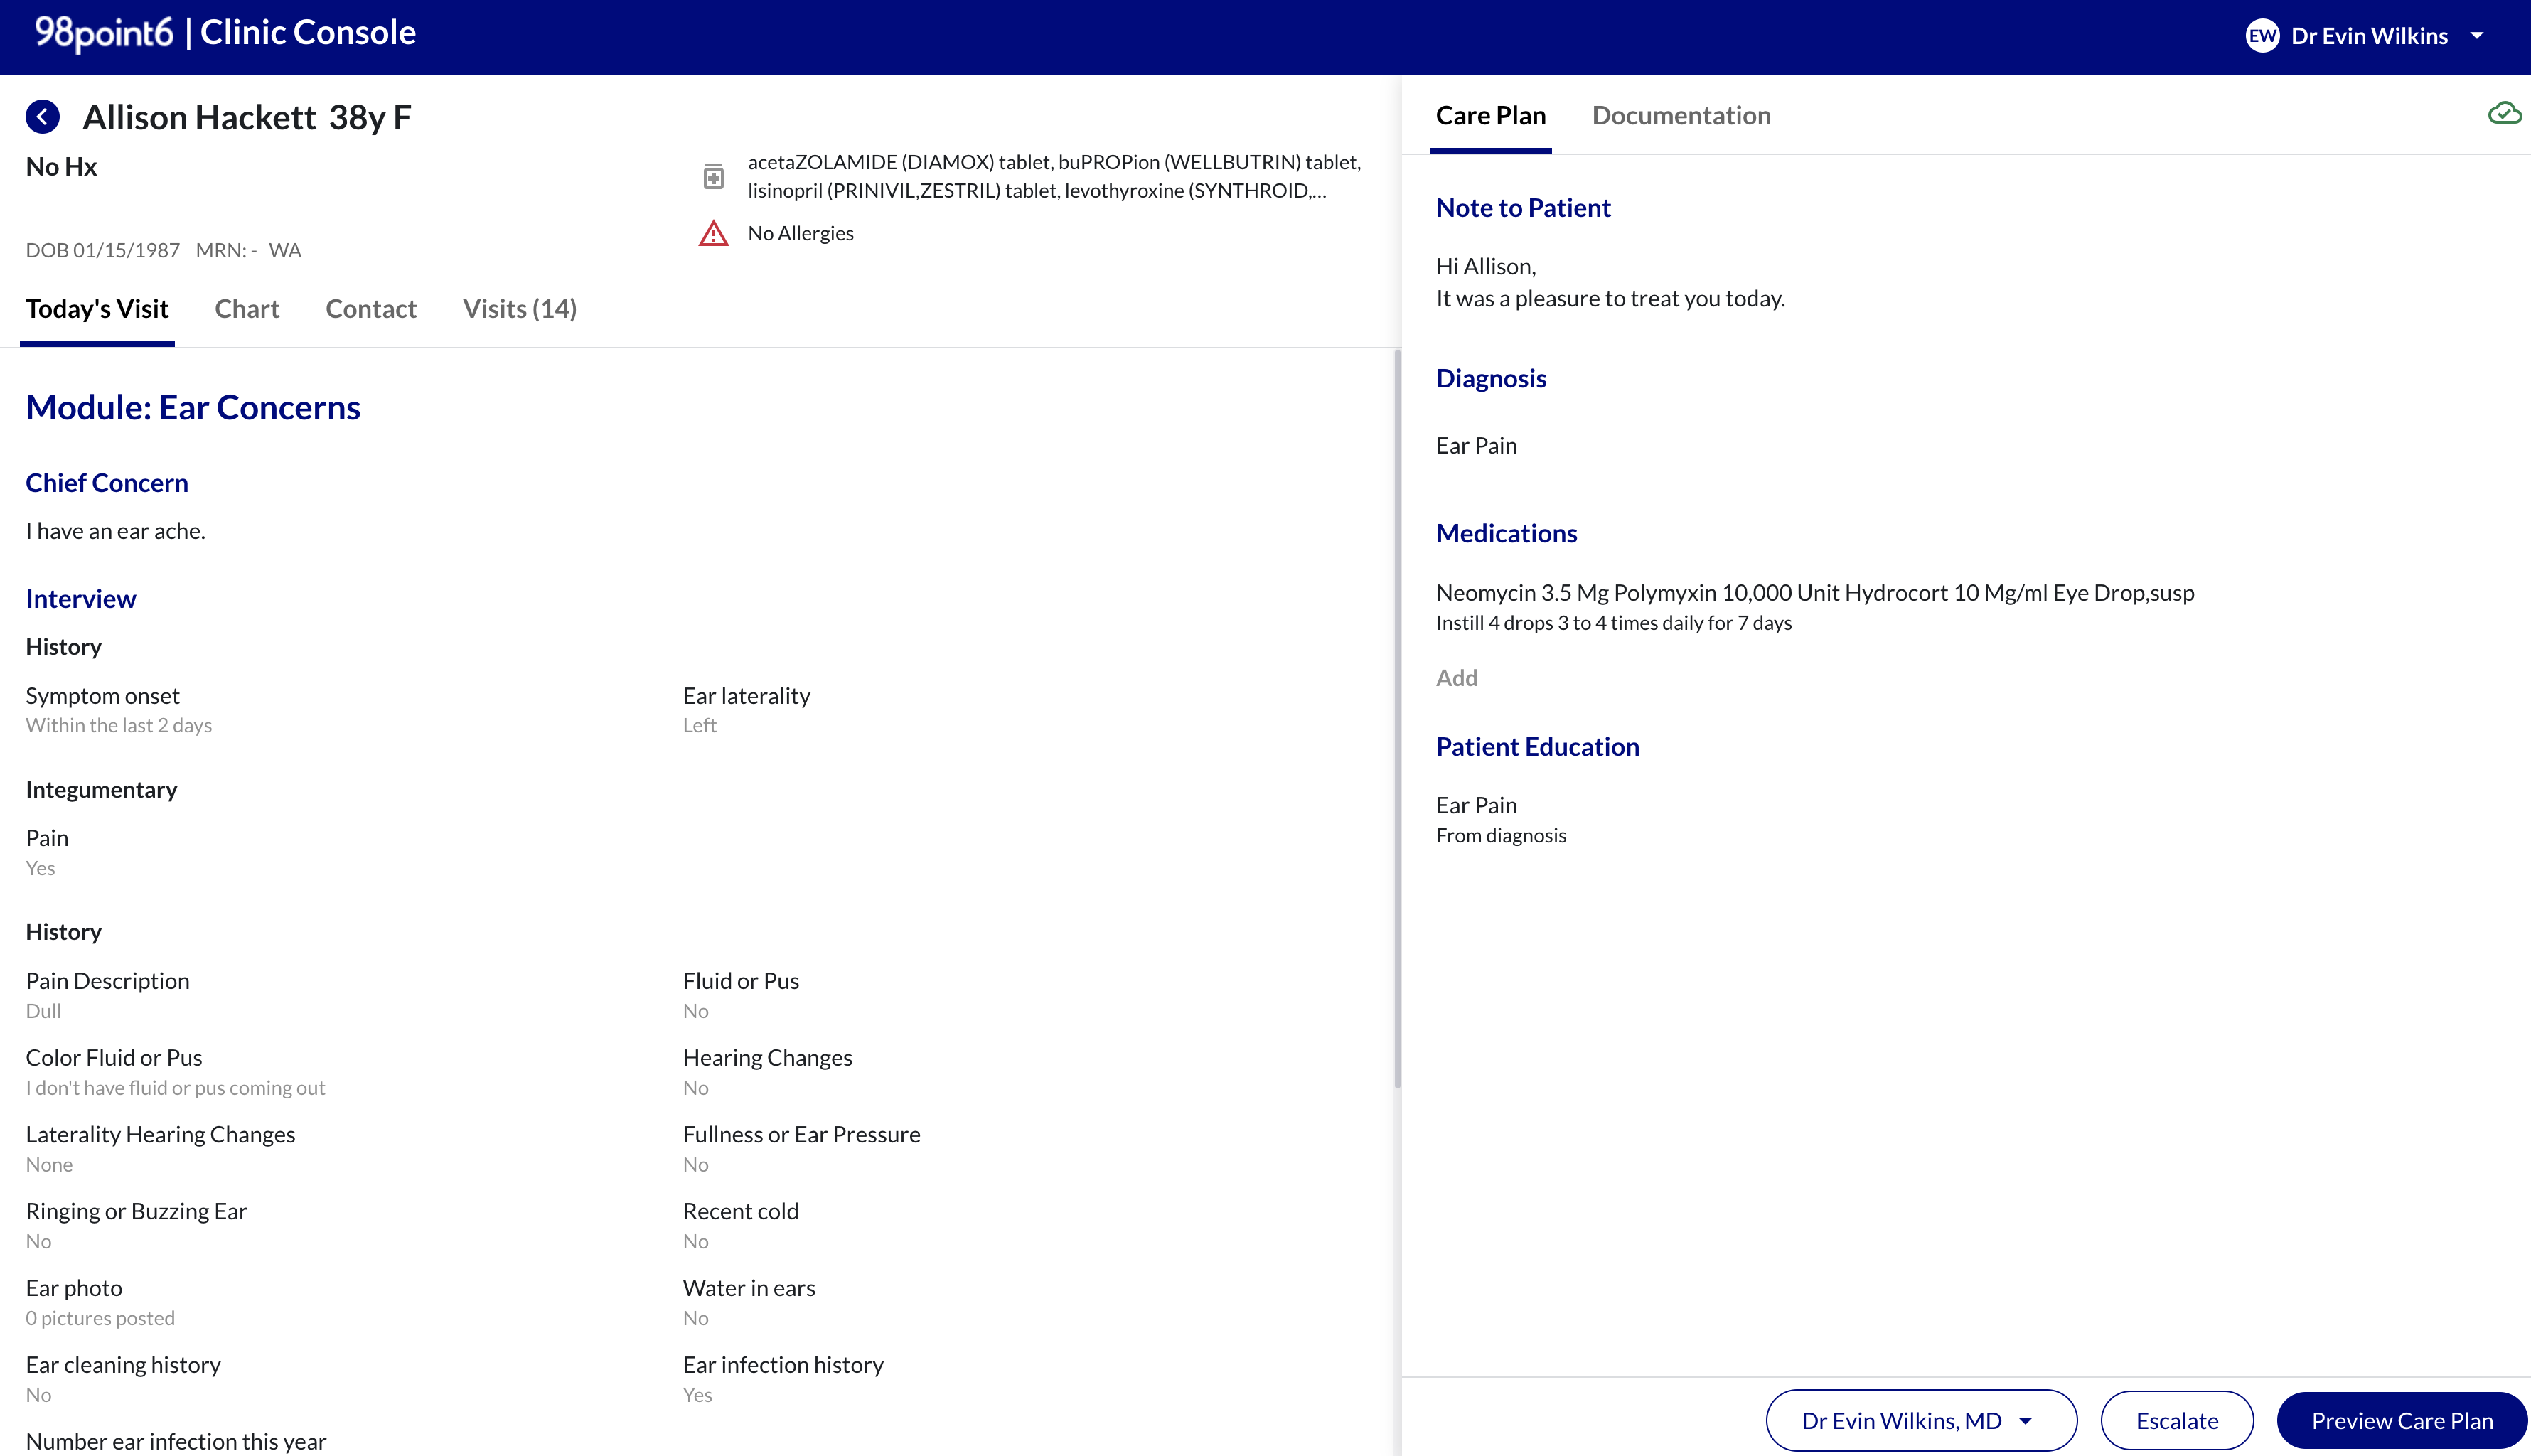Click the chief concern 'I have an ear ache.'
The image size is (2531, 1456).
(x=115, y=531)
